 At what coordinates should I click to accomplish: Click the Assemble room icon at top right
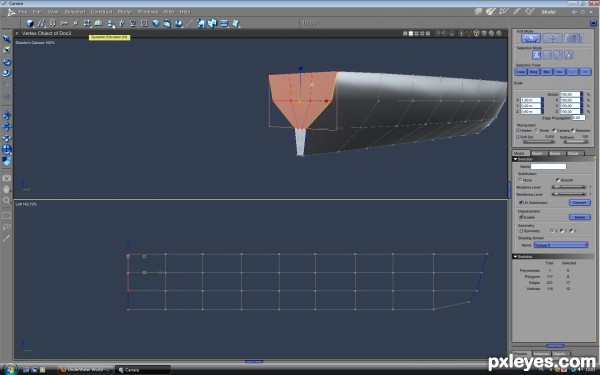tap(478, 12)
